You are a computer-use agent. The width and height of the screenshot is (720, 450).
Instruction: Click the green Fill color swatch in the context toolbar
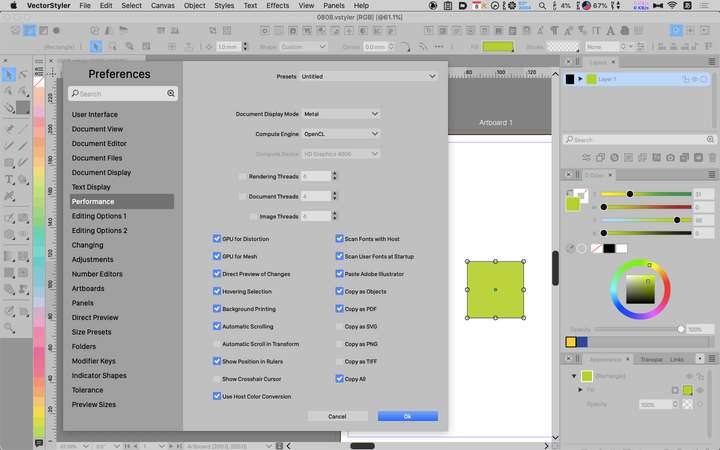(498, 46)
